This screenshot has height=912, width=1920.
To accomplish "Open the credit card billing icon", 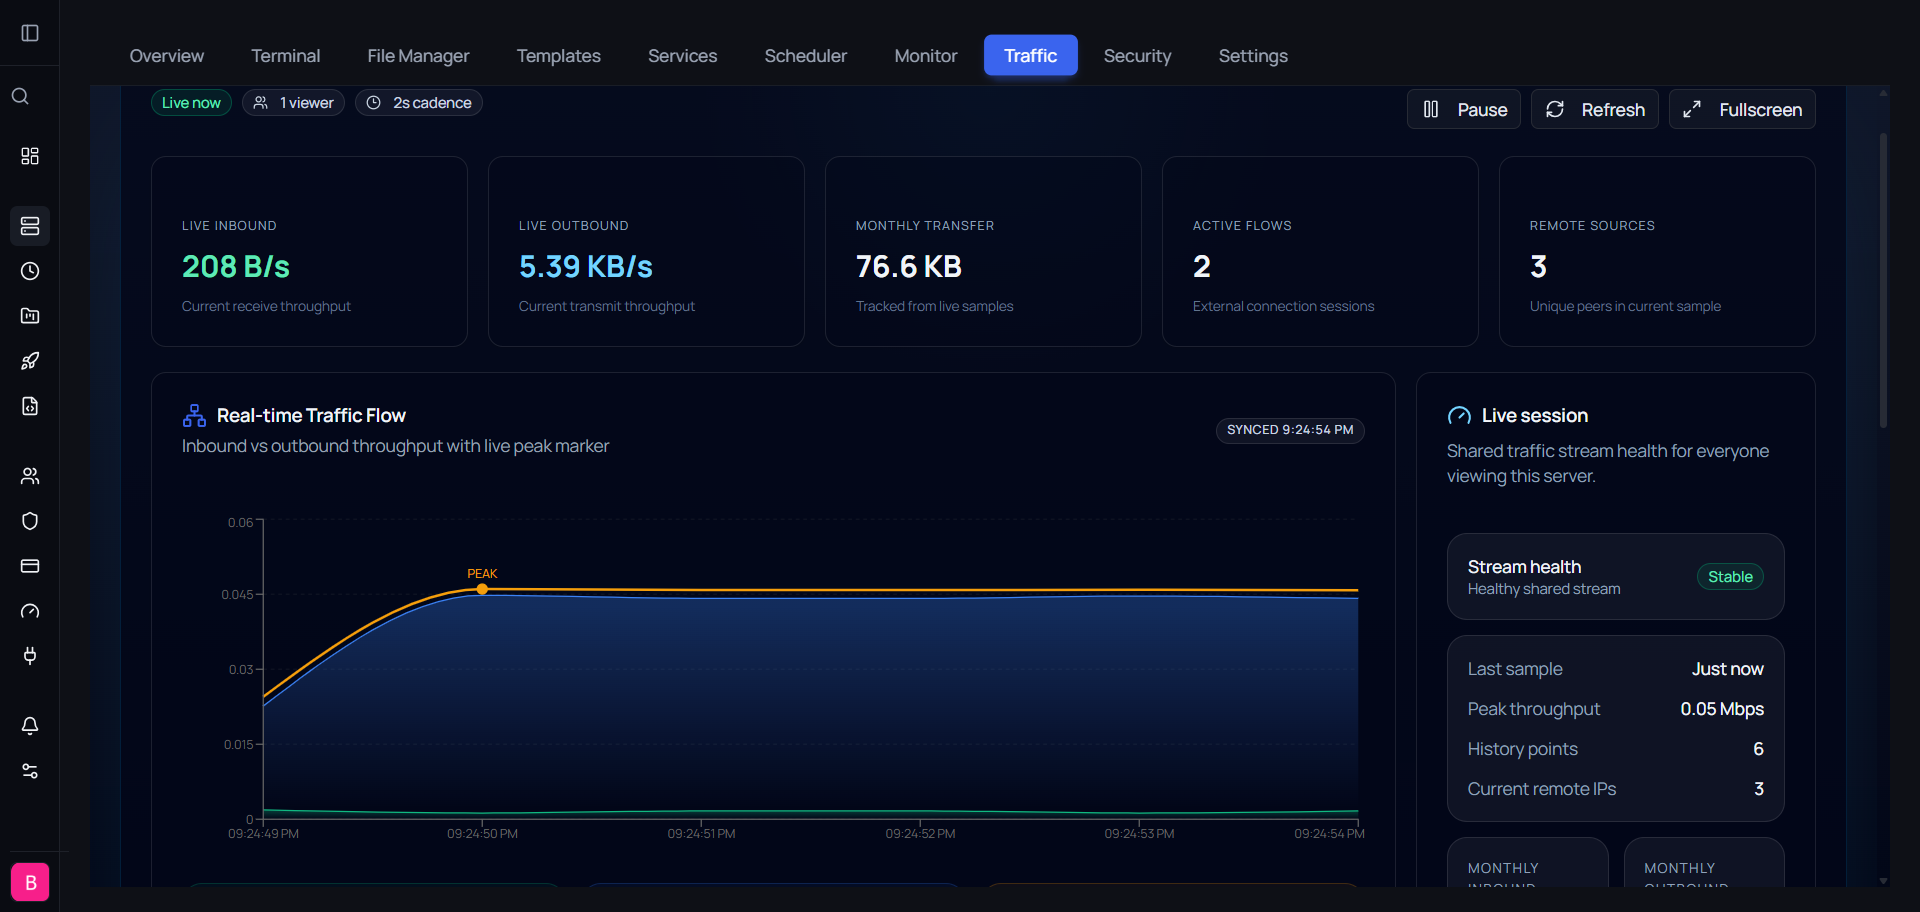I will point(30,566).
